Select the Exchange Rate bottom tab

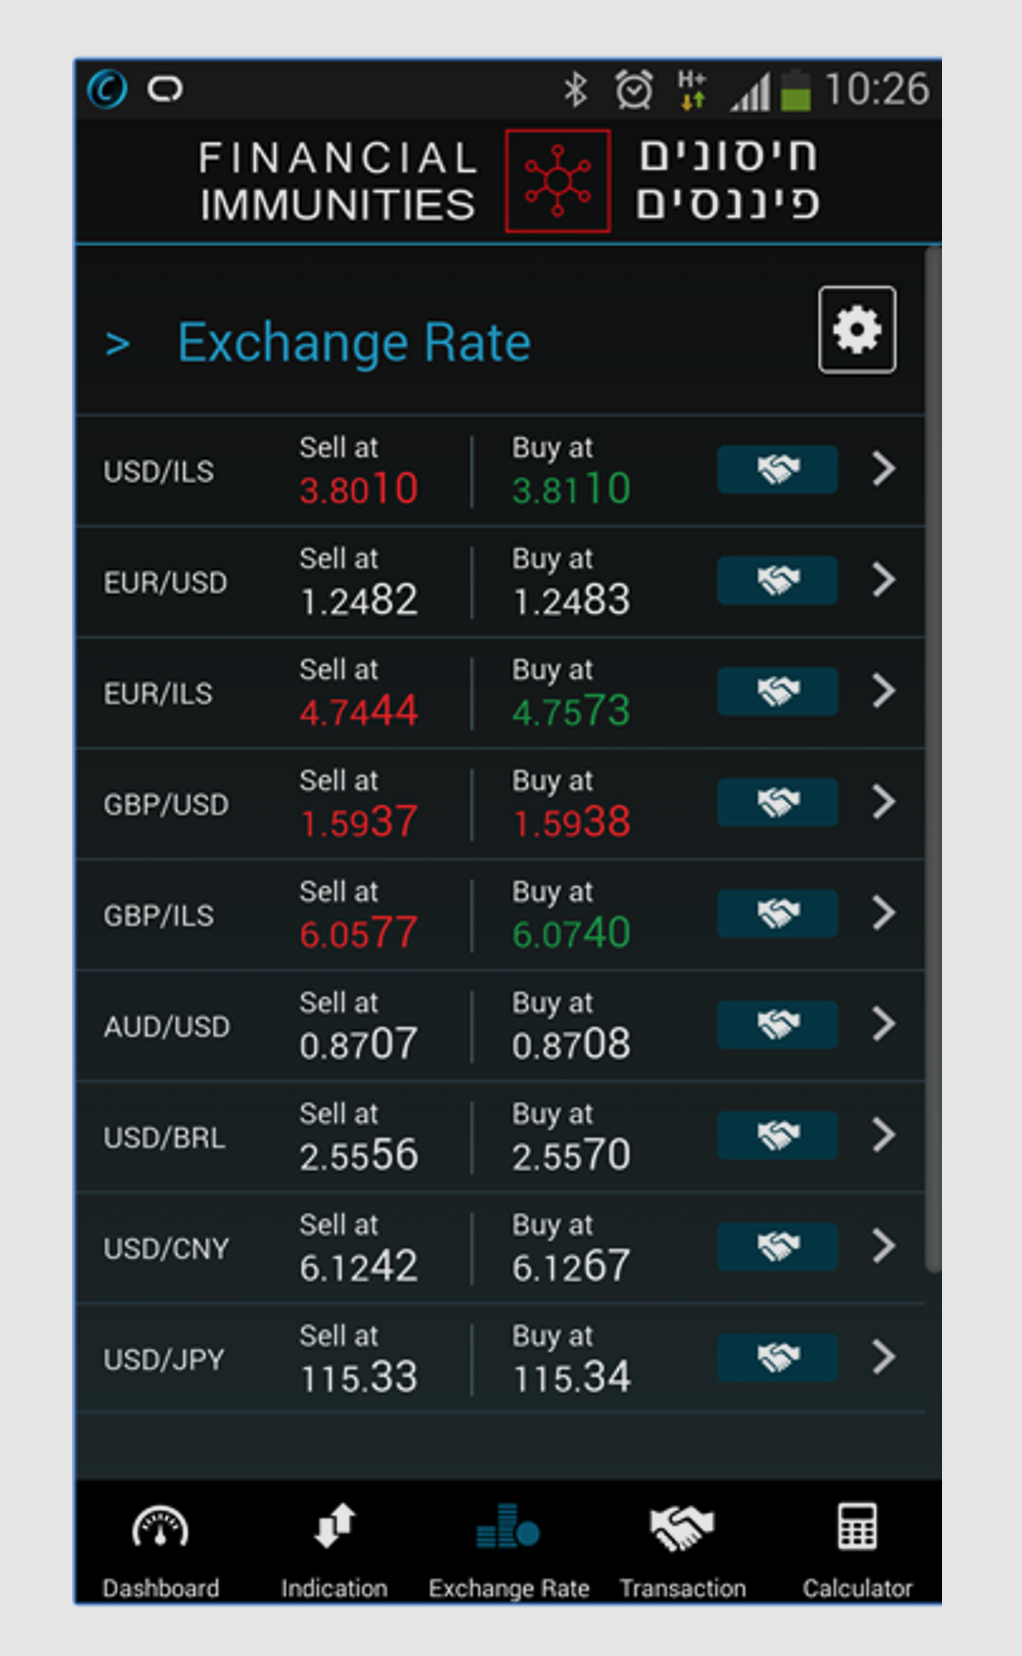pos(509,1550)
